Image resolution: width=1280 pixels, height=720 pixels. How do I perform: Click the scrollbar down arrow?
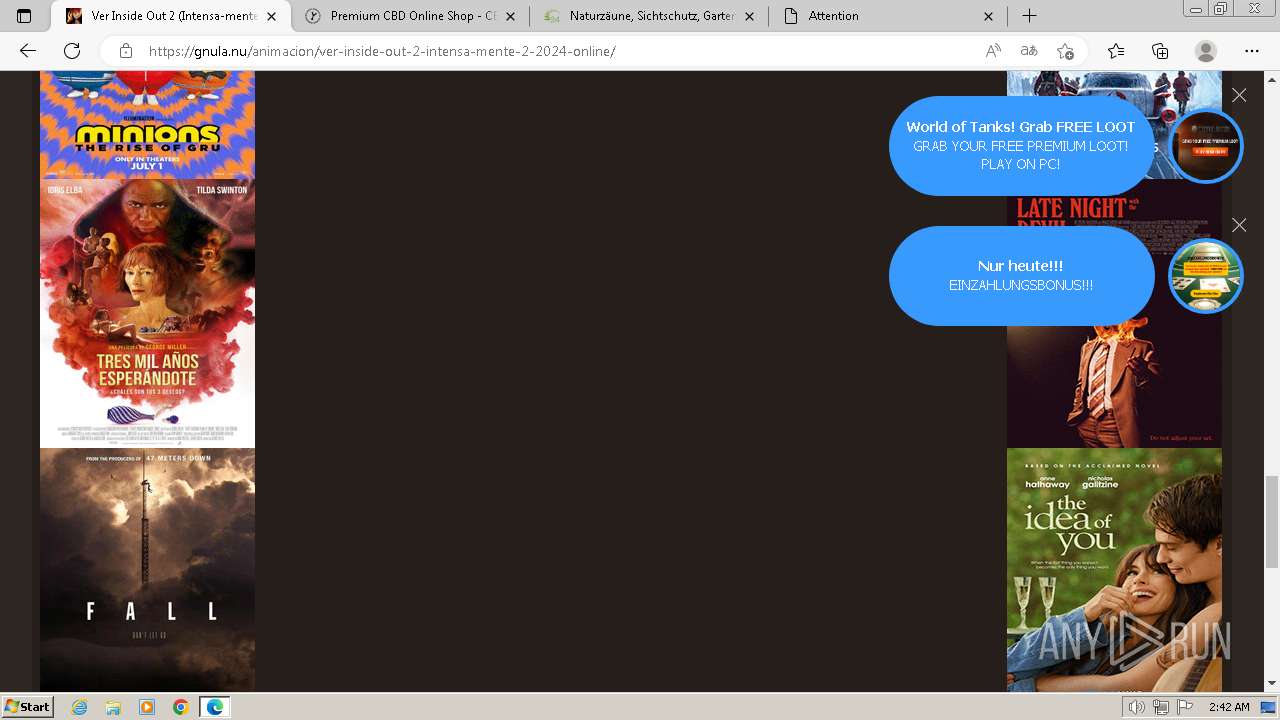coord(1271,683)
